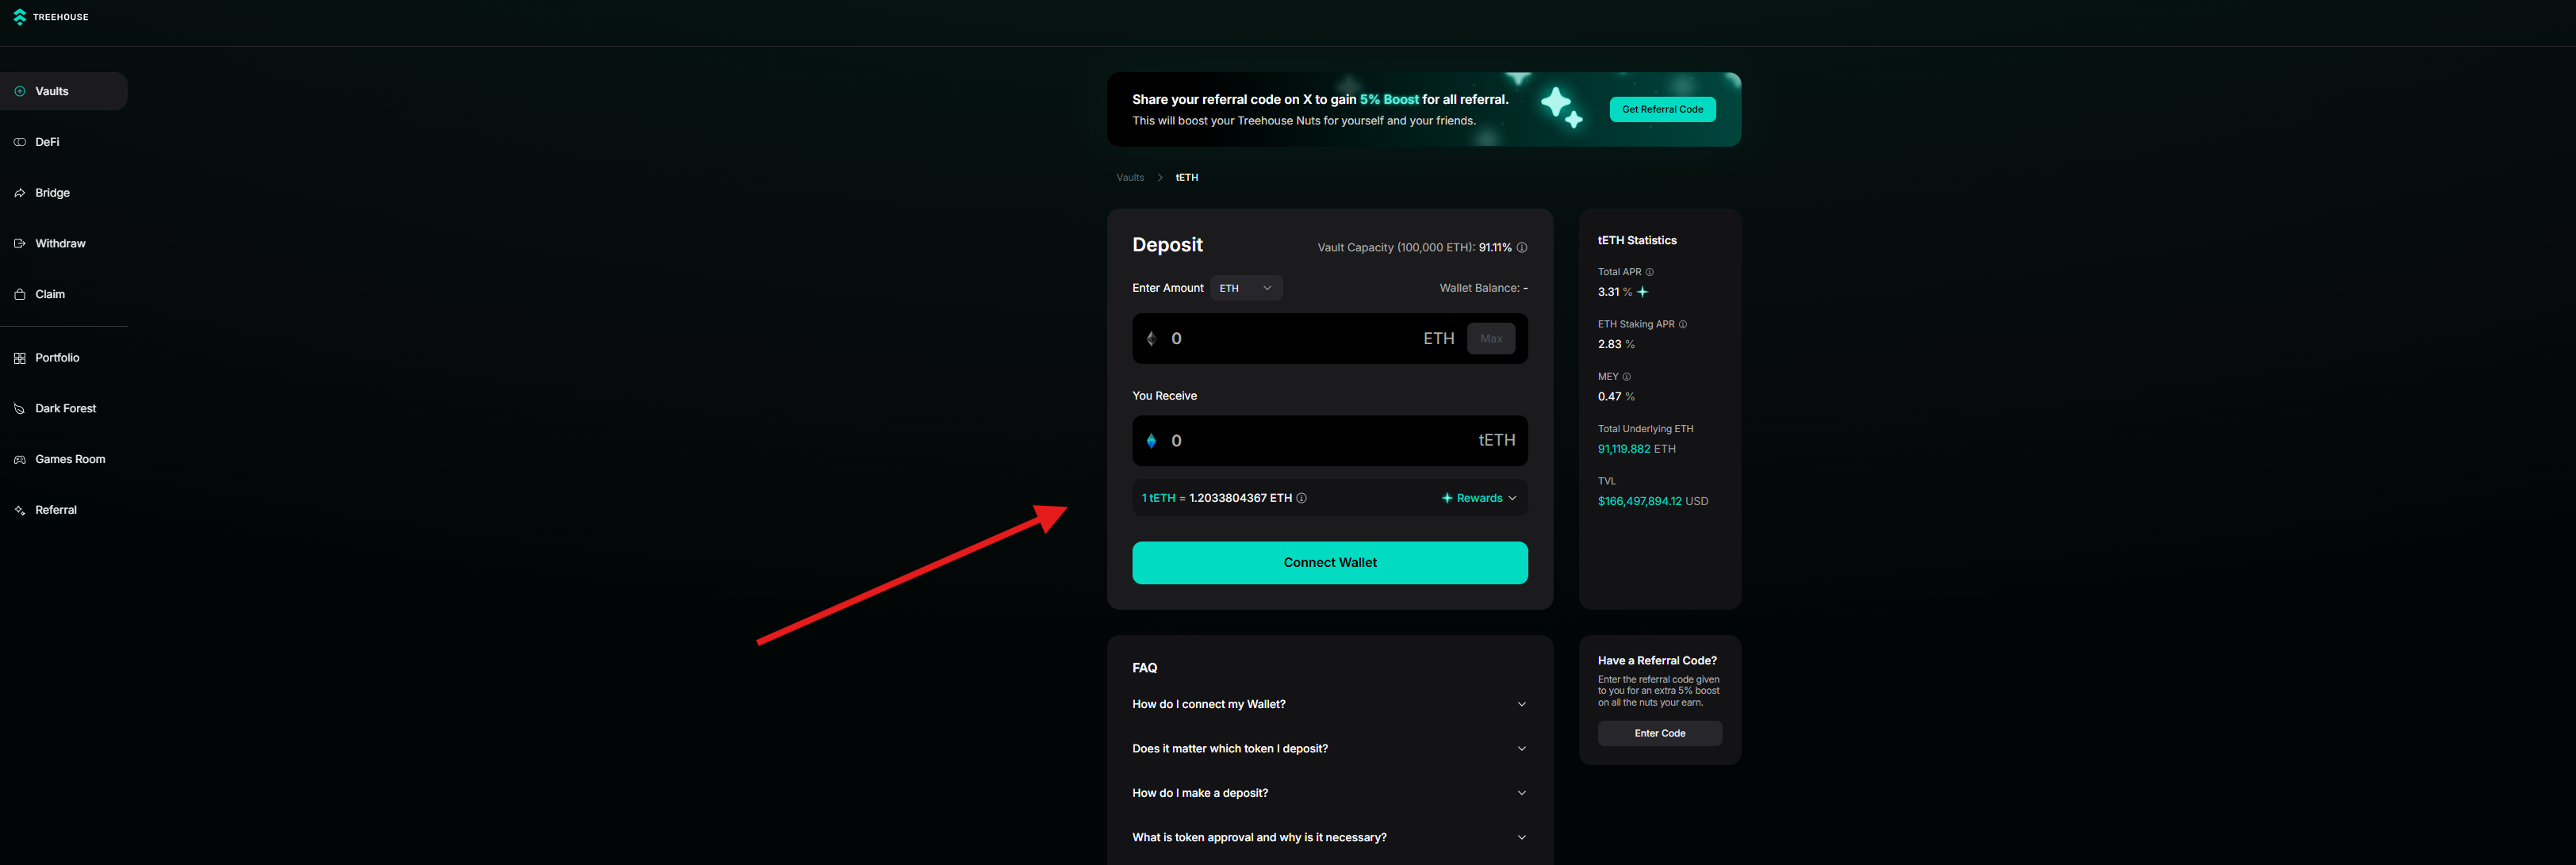Click the Ethereum icon in amount field

tap(1151, 339)
